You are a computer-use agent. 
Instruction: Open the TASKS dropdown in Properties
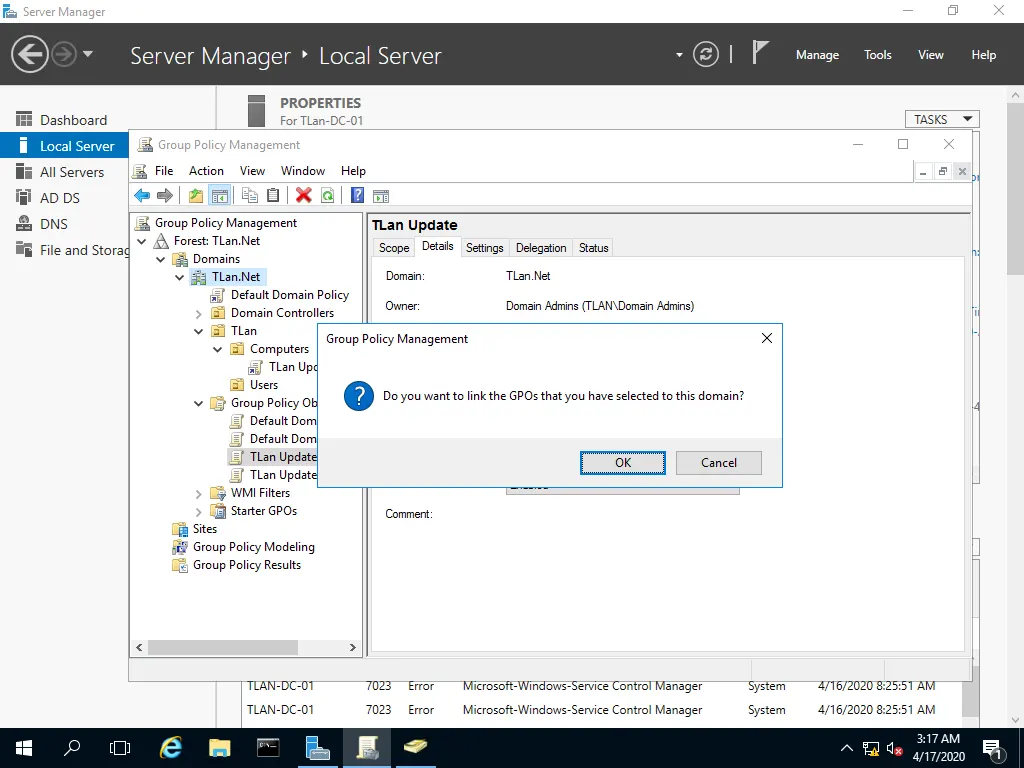(942, 120)
